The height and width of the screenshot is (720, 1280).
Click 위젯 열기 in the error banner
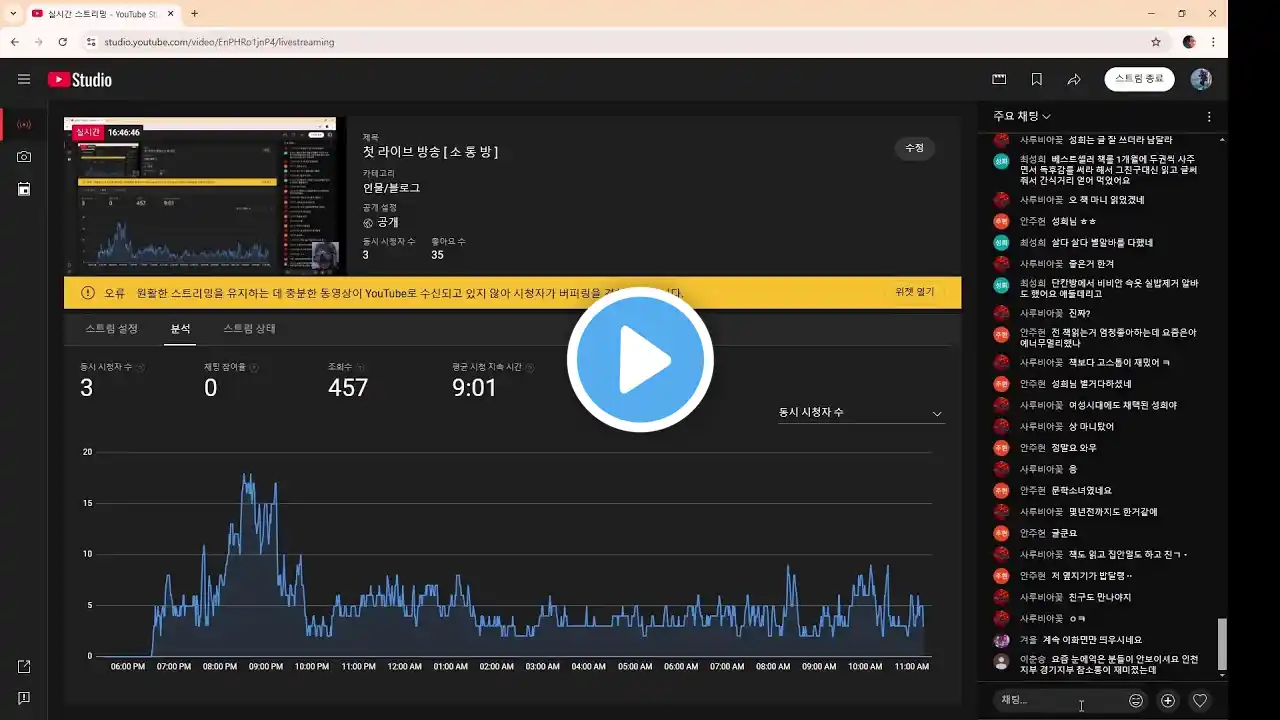coord(915,292)
